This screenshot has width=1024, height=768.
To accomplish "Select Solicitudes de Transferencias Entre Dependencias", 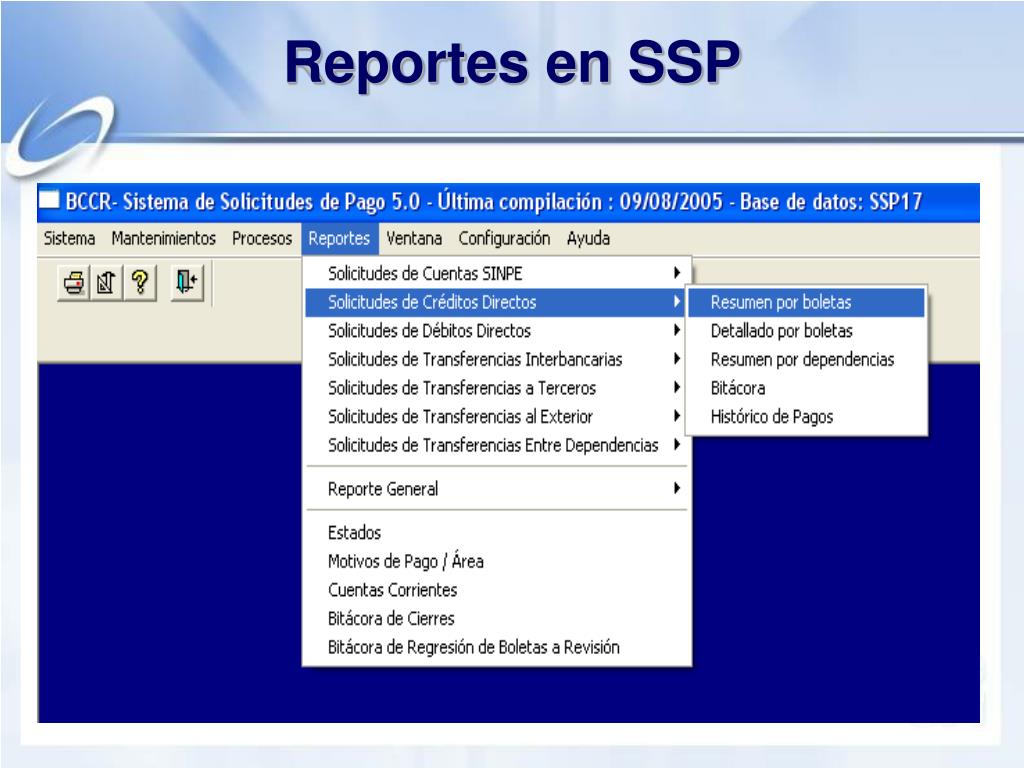I will click(x=498, y=445).
